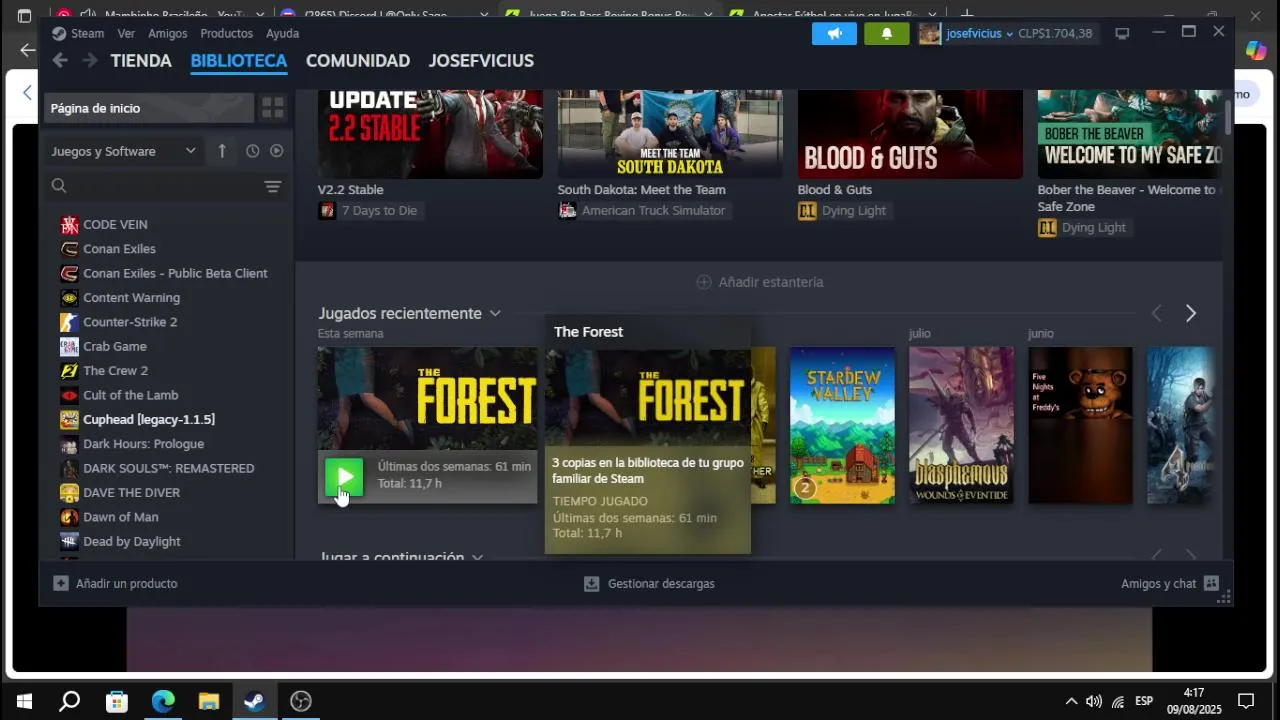Go back with Steam's left arrow
This screenshot has height=720, width=1280.
coord(60,61)
